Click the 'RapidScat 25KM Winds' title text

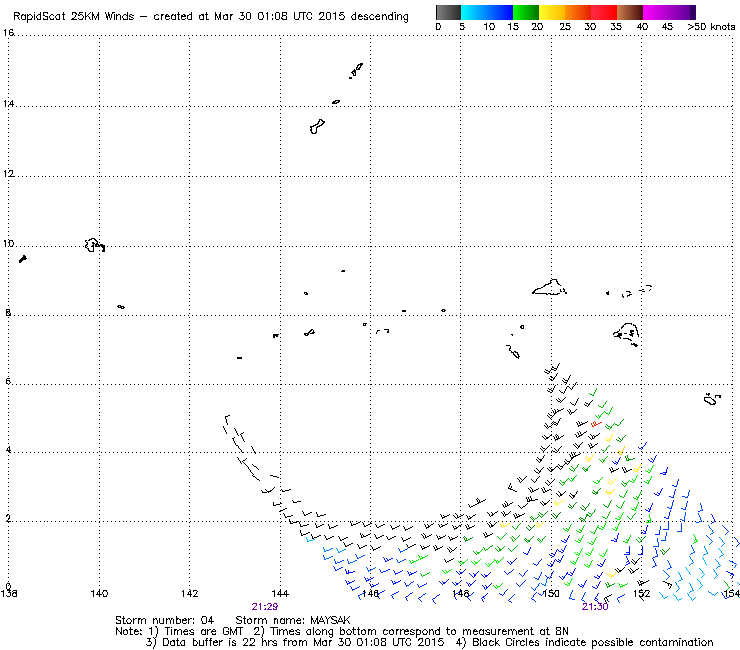click(74, 17)
